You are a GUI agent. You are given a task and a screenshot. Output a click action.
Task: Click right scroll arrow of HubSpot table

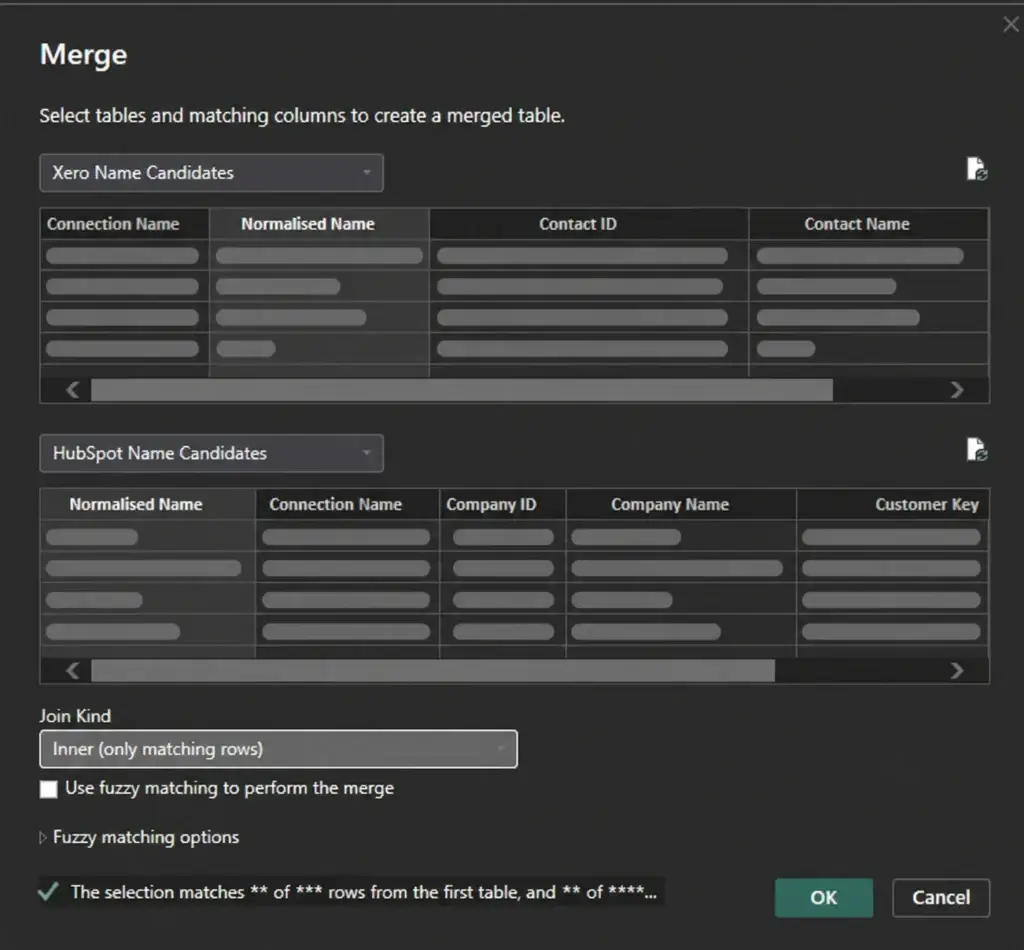pyautogui.click(x=957, y=671)
